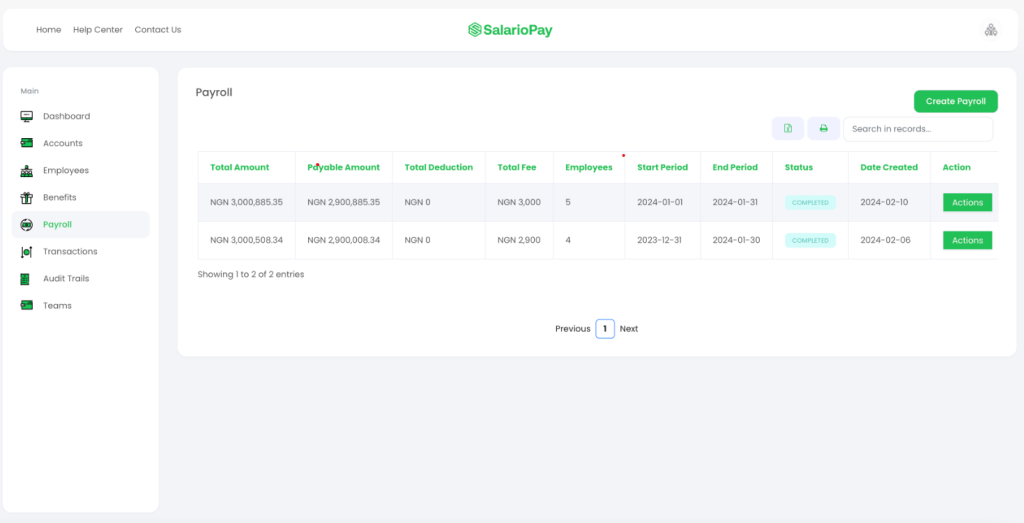1024x523 pixels.
Task: Focus the Search in records field
Action: pyautogui.click(x=918, y=129)
